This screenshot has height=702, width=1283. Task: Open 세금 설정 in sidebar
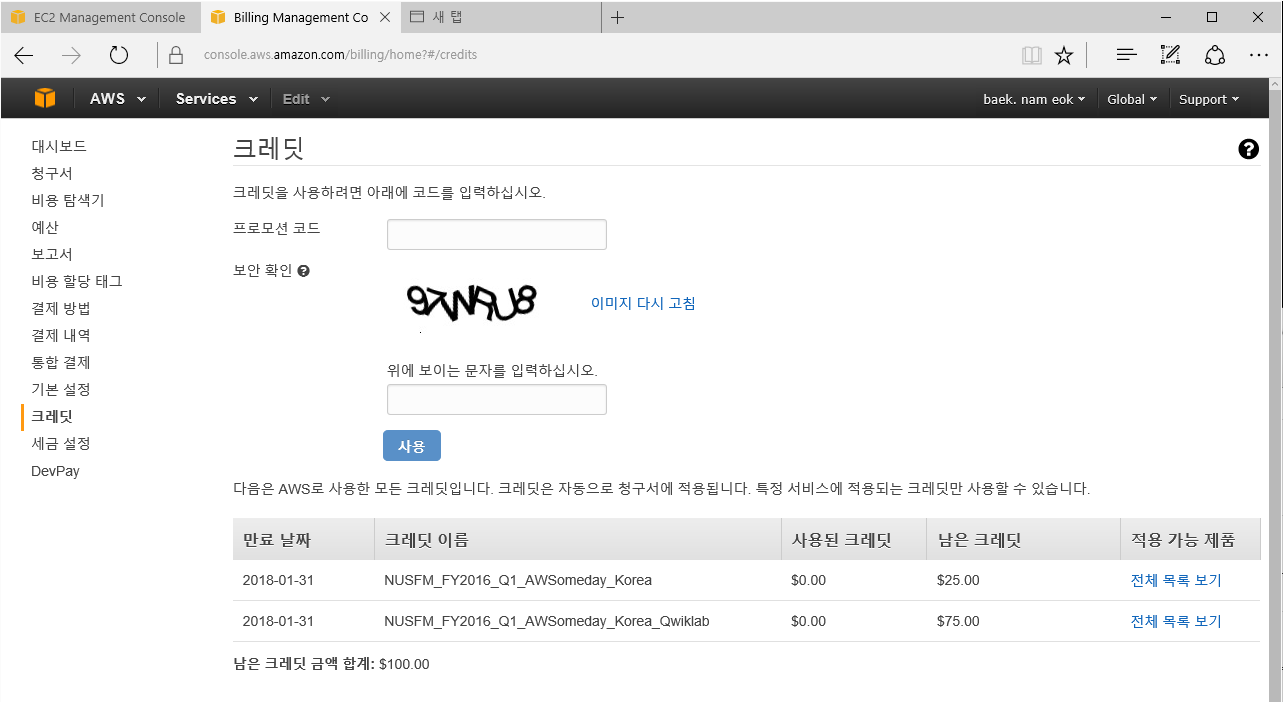click(61, 443)
